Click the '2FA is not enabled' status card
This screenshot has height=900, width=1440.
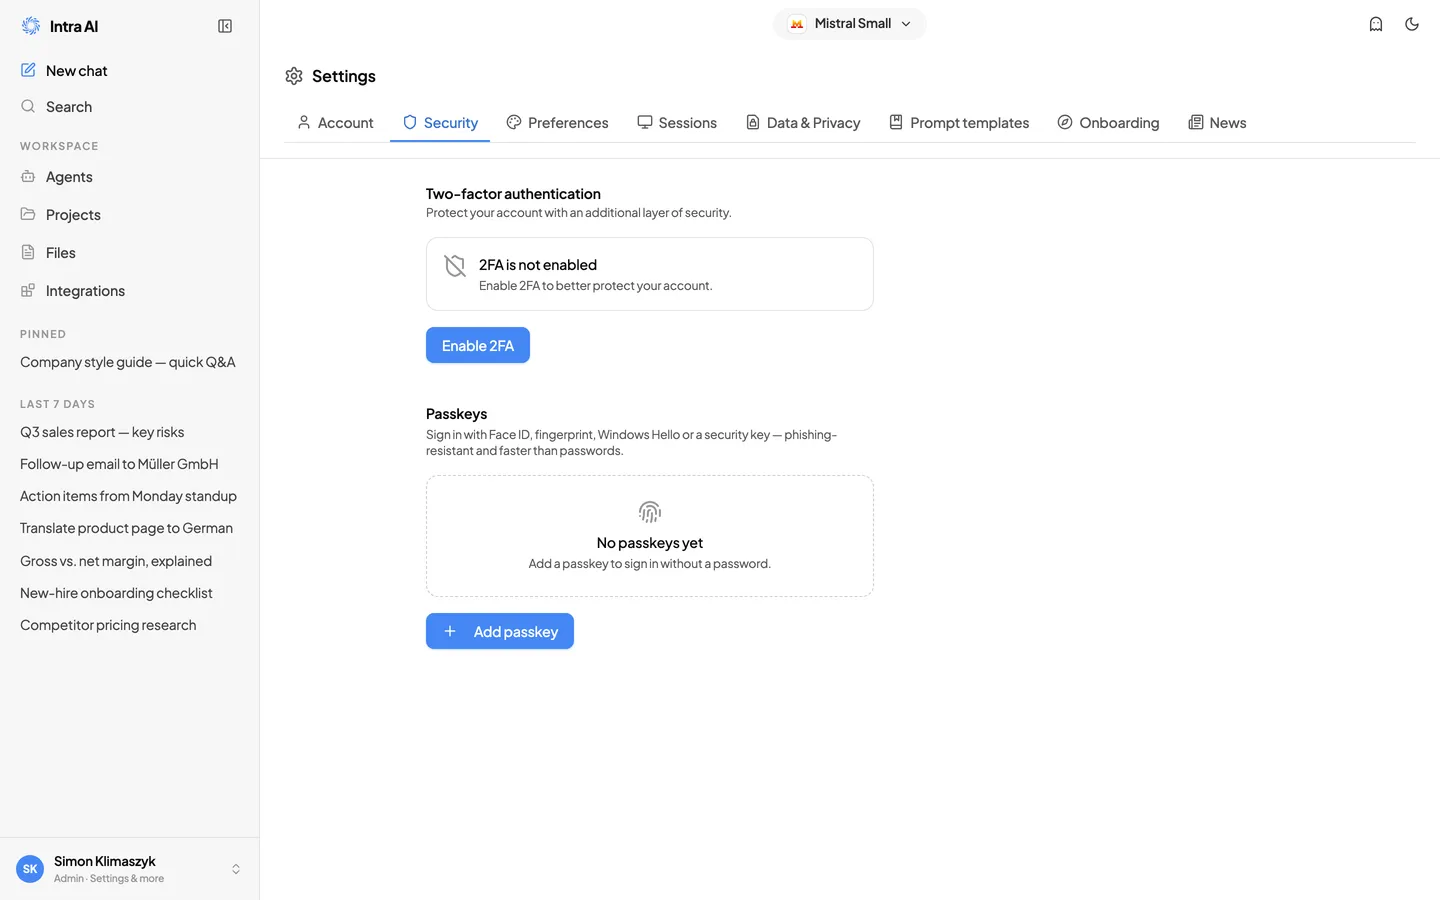650,274
